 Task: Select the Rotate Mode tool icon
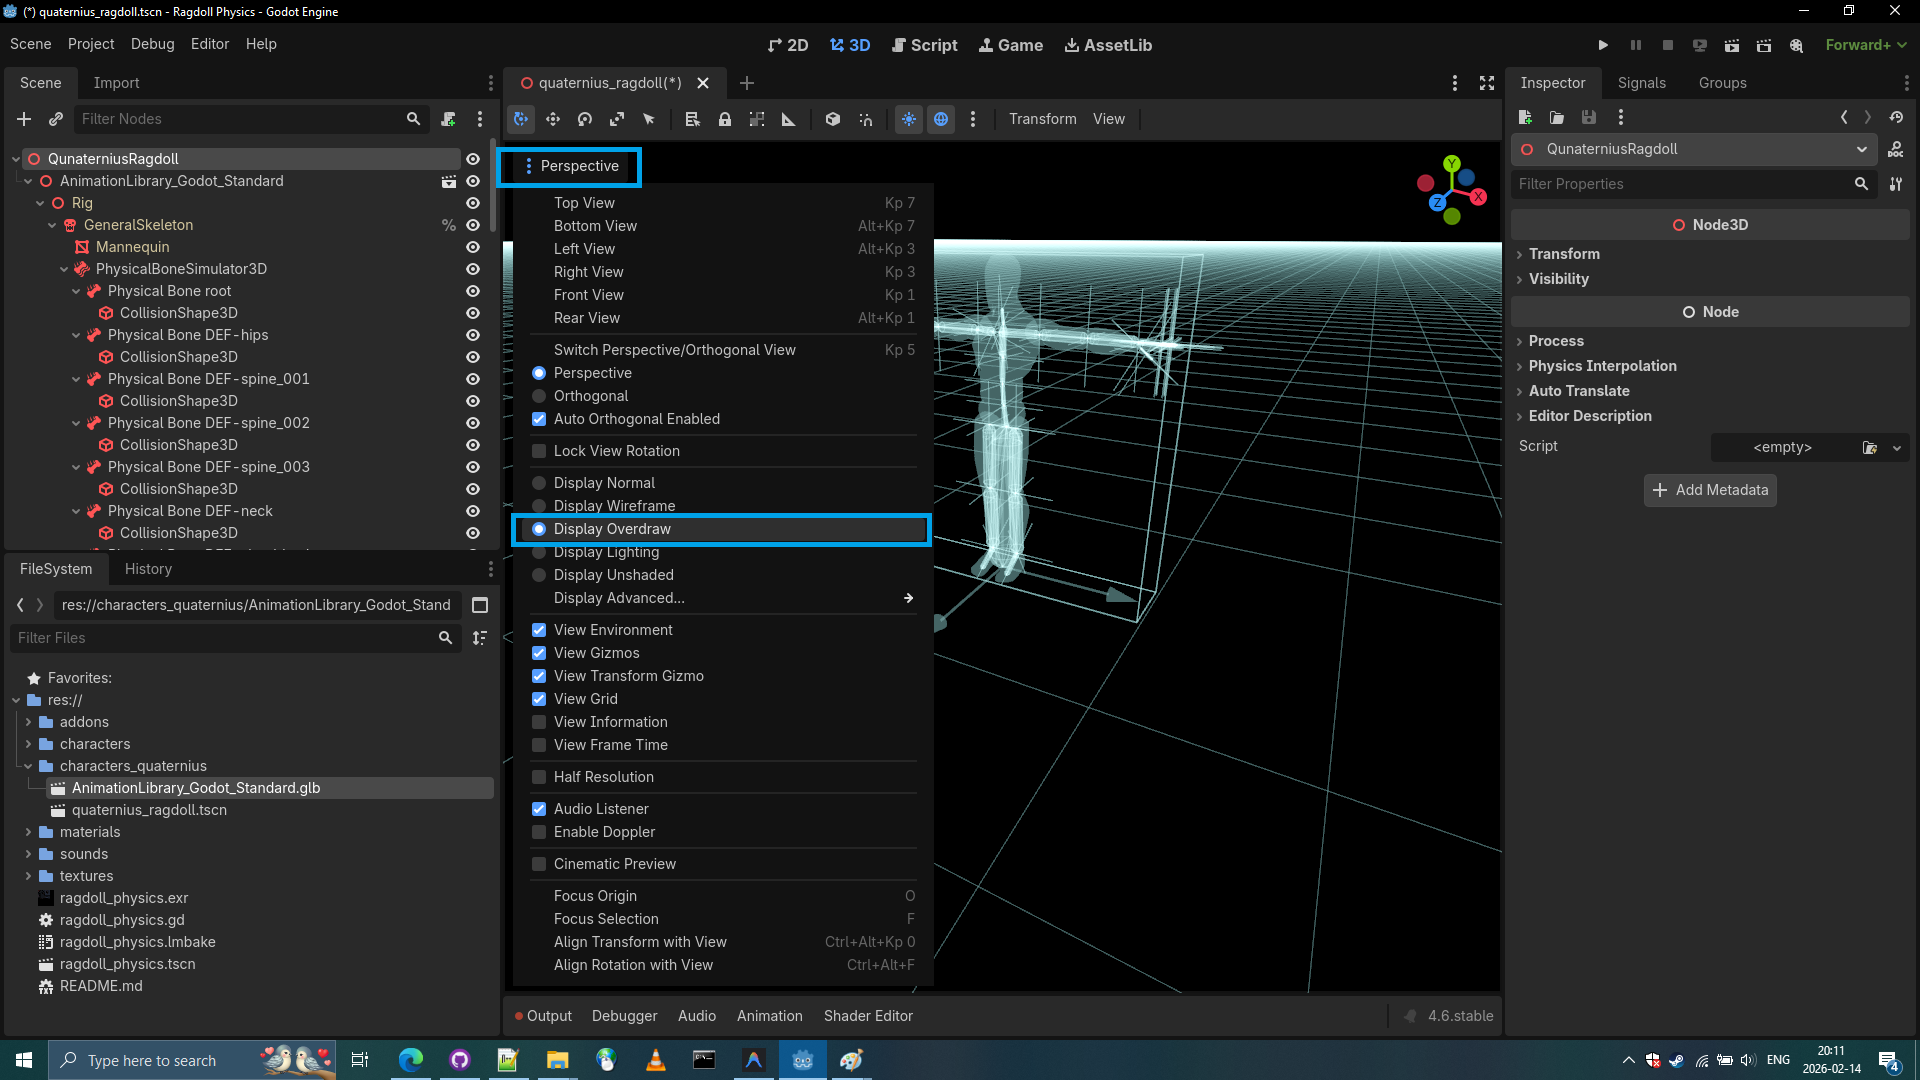click(x=585, y=119)
